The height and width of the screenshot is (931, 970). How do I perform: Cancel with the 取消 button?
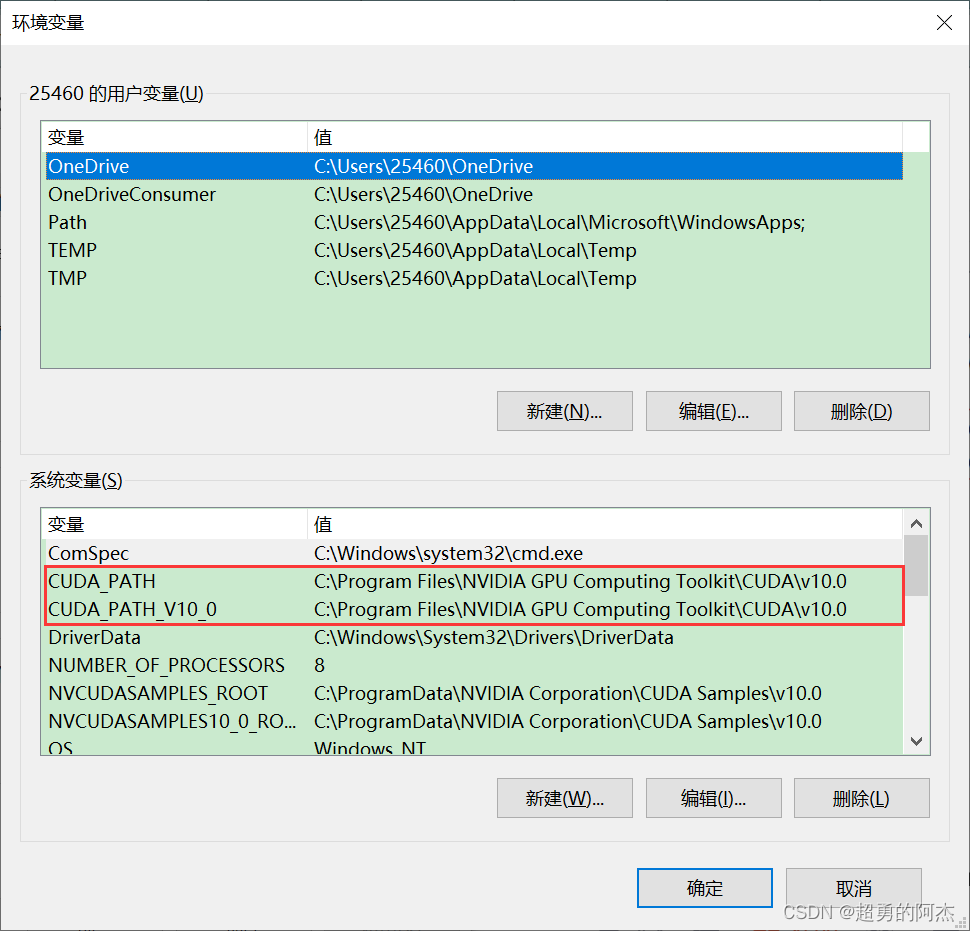(854, 888)
